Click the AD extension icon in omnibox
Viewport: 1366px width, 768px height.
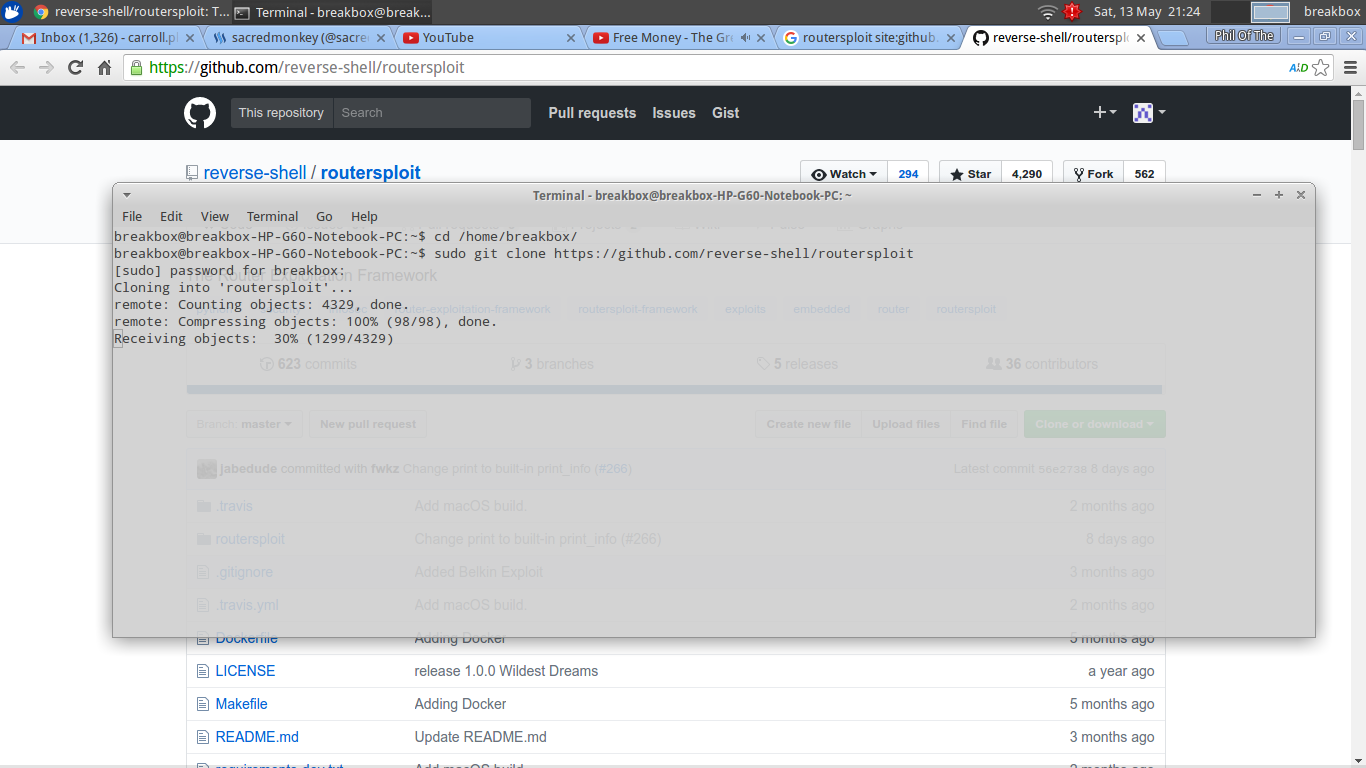[1298, 68]
